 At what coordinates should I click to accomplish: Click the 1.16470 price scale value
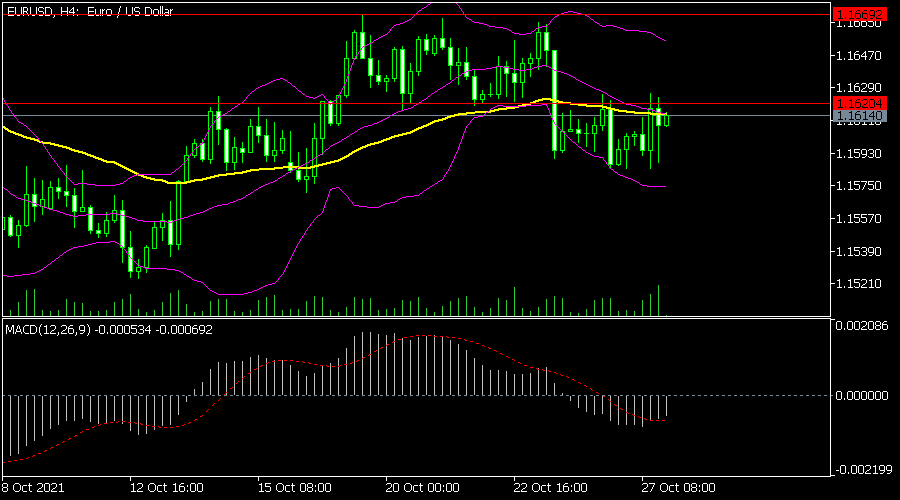[x=859, y=56]
